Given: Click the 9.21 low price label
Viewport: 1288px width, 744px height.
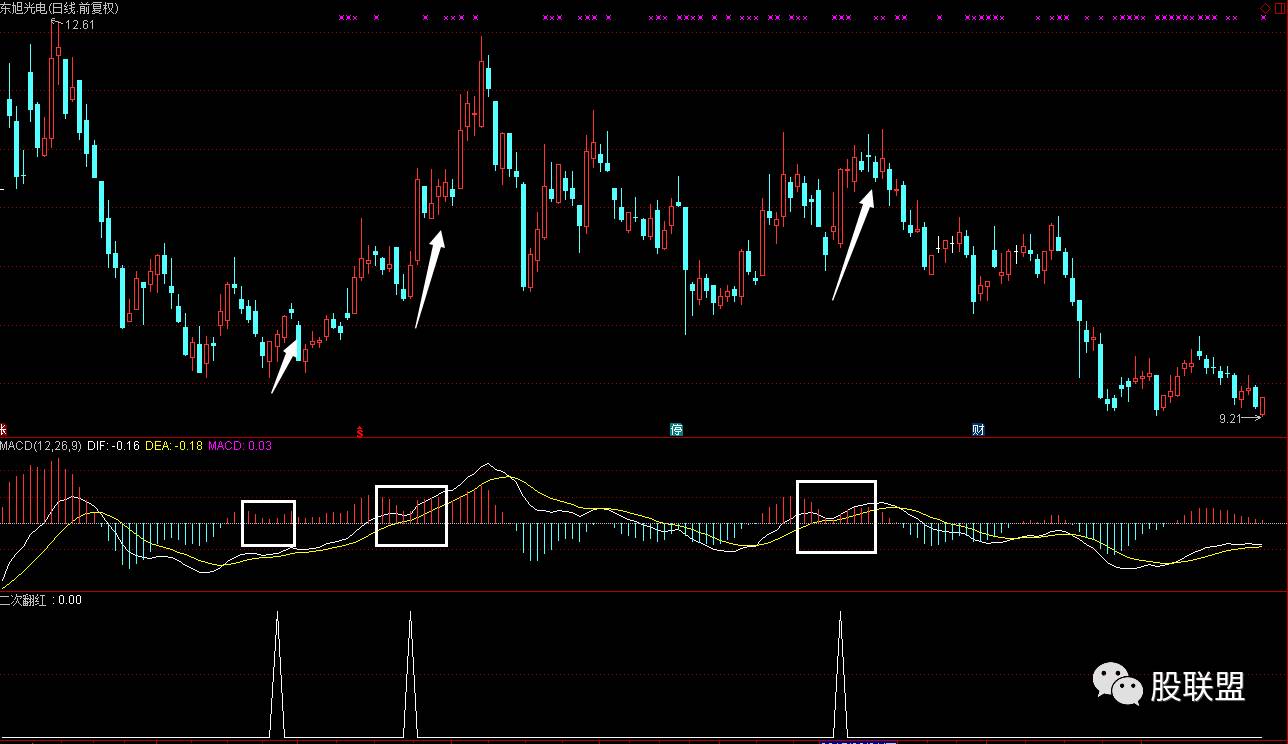Looking at the screenshot, I should 1230,419.
